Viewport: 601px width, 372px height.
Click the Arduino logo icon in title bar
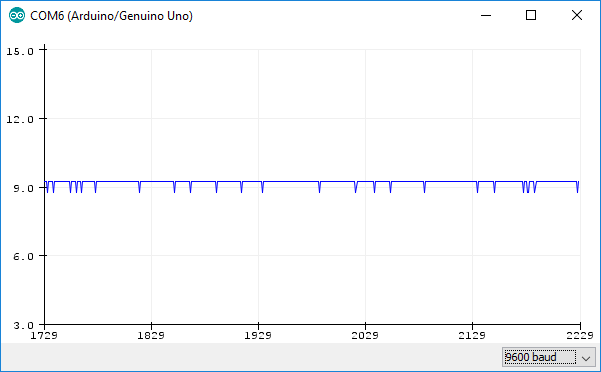point(17,16)
